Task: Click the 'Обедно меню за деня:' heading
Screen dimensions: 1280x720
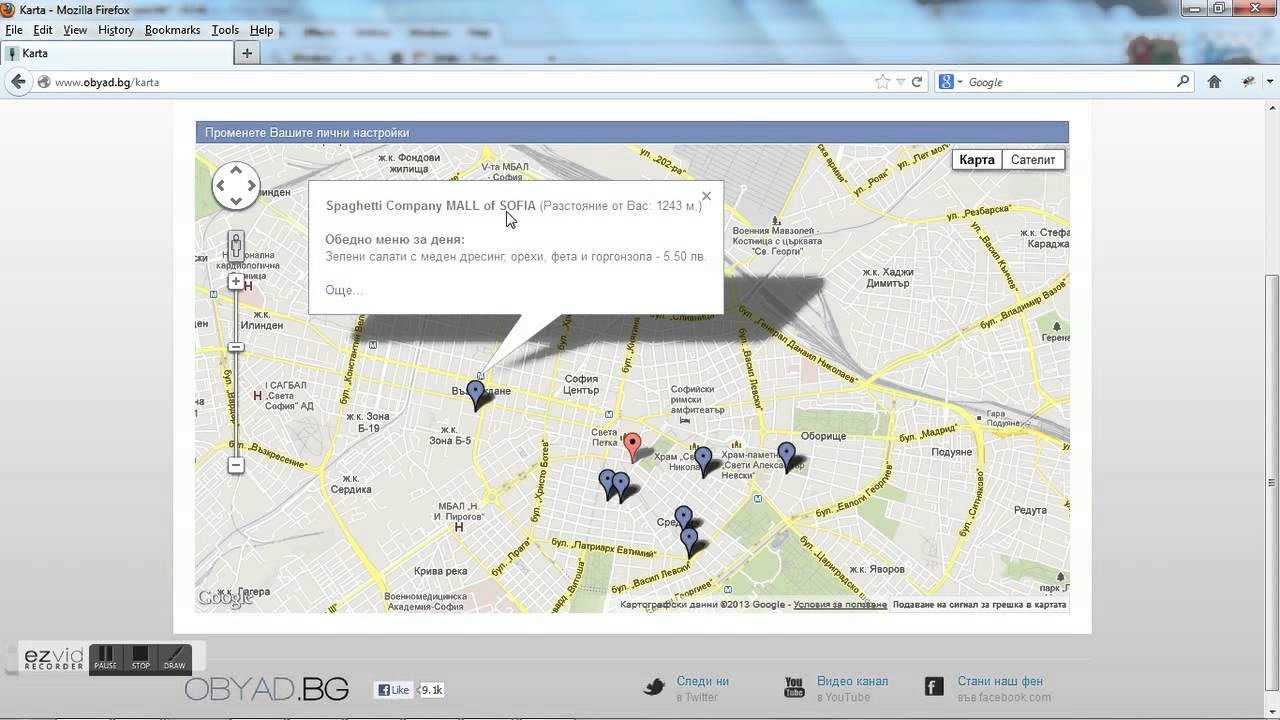Action: 395,240
